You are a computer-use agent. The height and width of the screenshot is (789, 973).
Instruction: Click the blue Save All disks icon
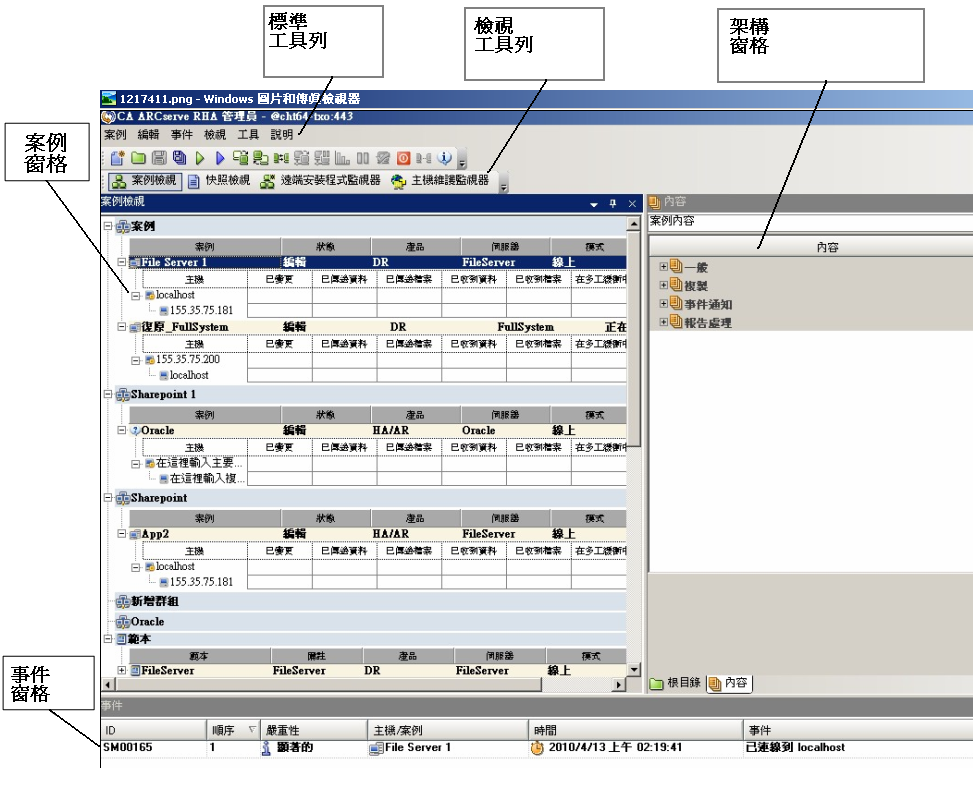[x=179, y=158]
